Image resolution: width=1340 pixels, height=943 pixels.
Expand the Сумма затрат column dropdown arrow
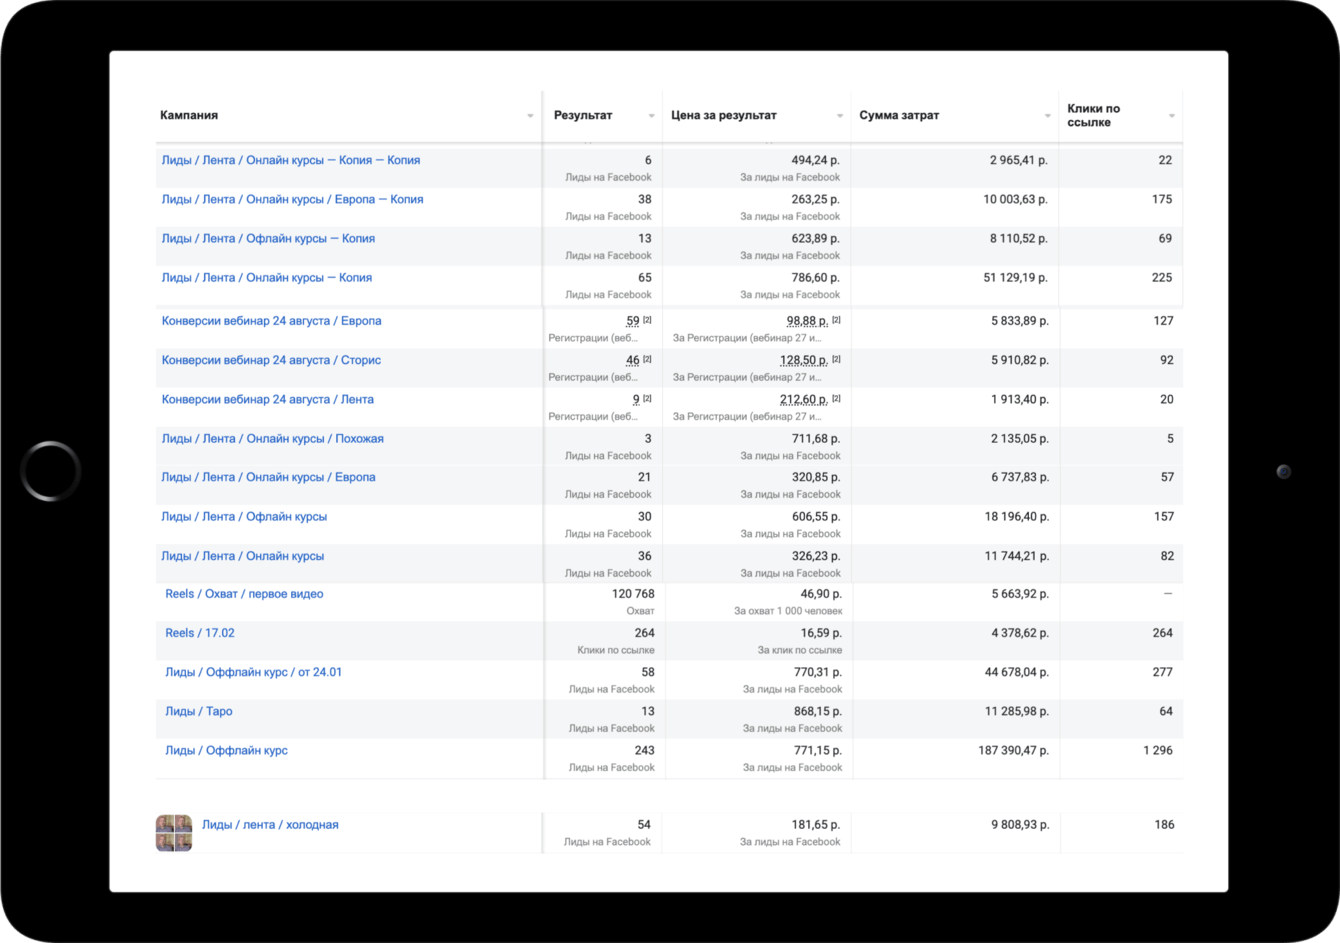pyautogui.click(x=1047, y=116)
